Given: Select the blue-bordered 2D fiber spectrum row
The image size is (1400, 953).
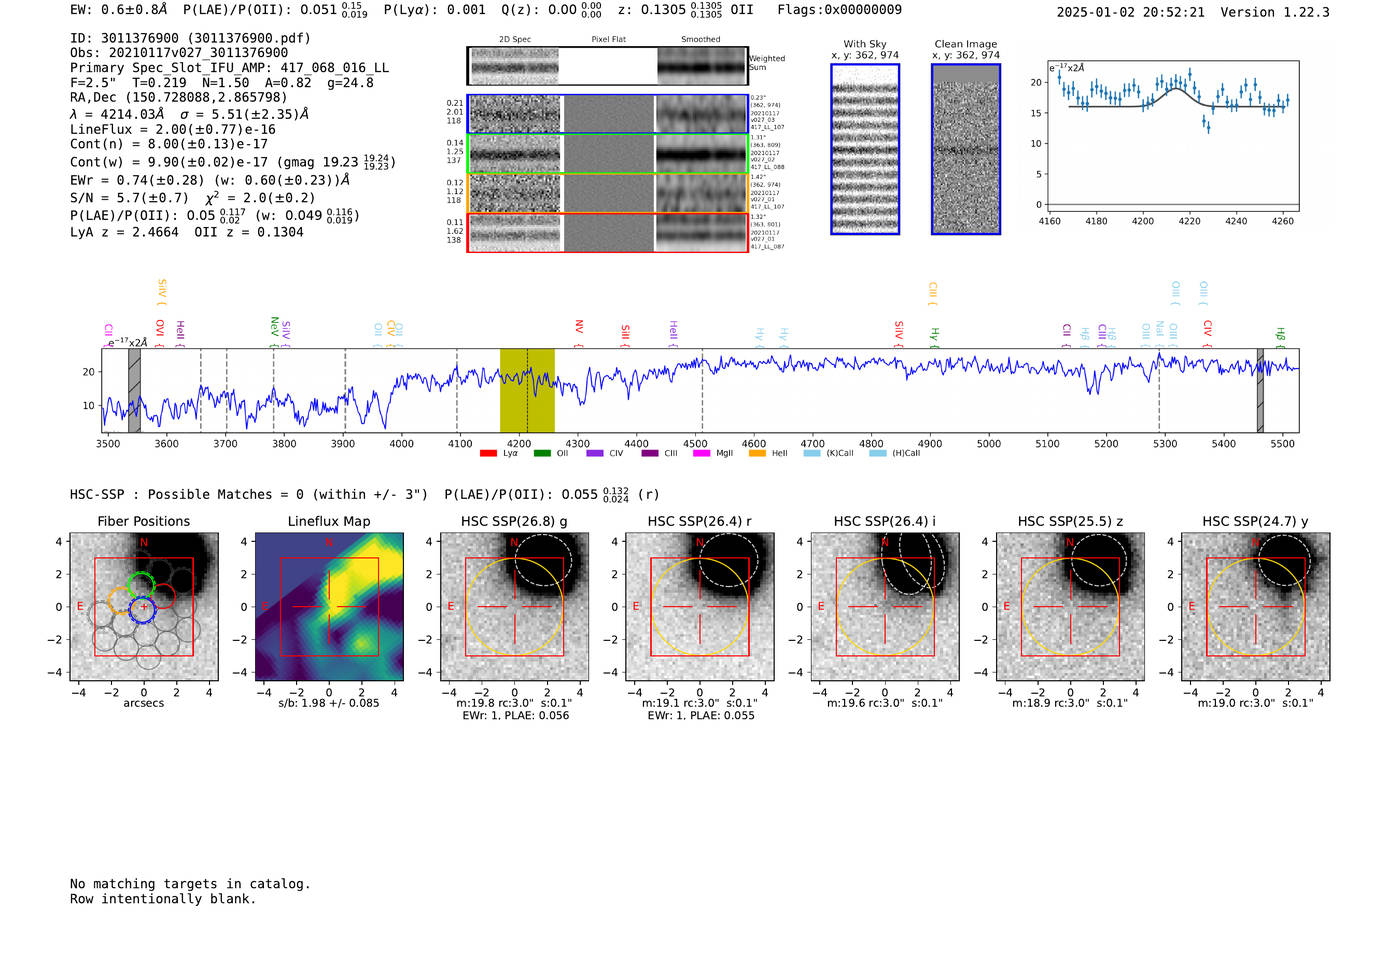Looking at the screenshot, I should coord(608,114).
